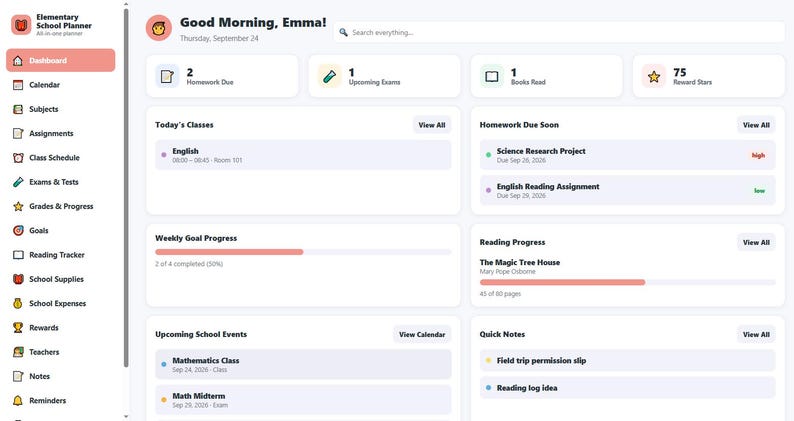Open Grades & Progress in sidebar
Screen dimensions: 794x421
pyautogui.click(x=61, y=206)
